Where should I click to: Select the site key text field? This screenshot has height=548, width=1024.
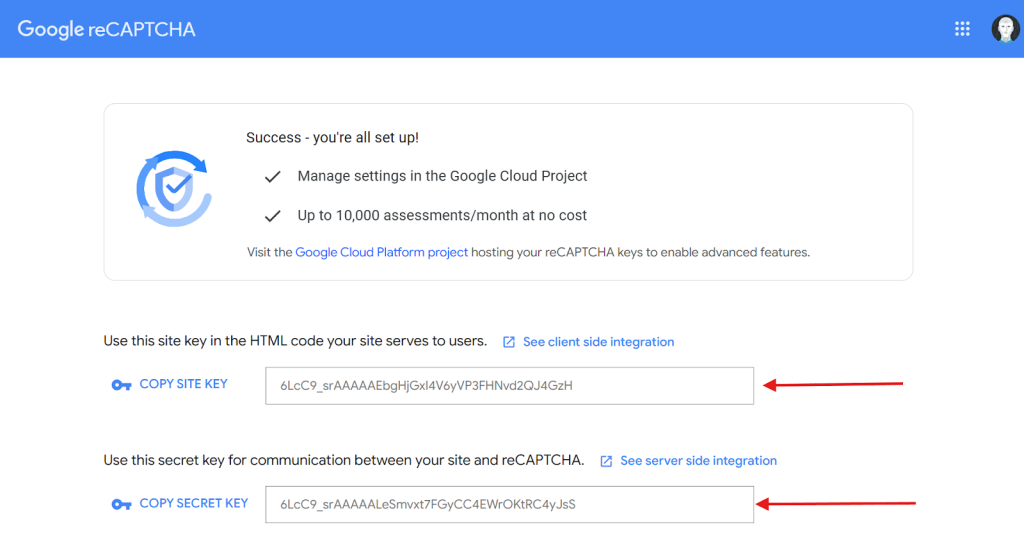click(509, 386)
